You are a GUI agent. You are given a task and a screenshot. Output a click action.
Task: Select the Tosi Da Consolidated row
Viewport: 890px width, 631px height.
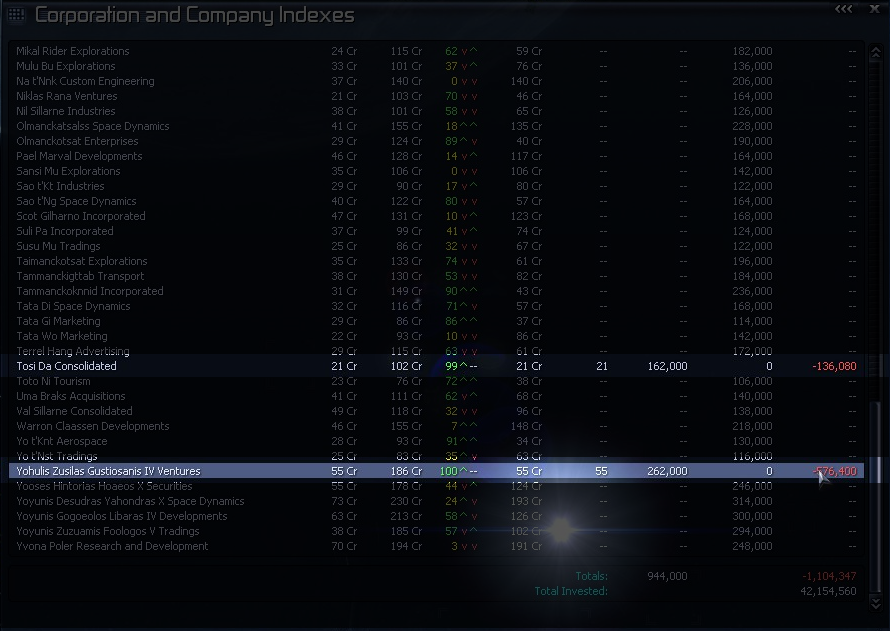[x=67, y=366]
